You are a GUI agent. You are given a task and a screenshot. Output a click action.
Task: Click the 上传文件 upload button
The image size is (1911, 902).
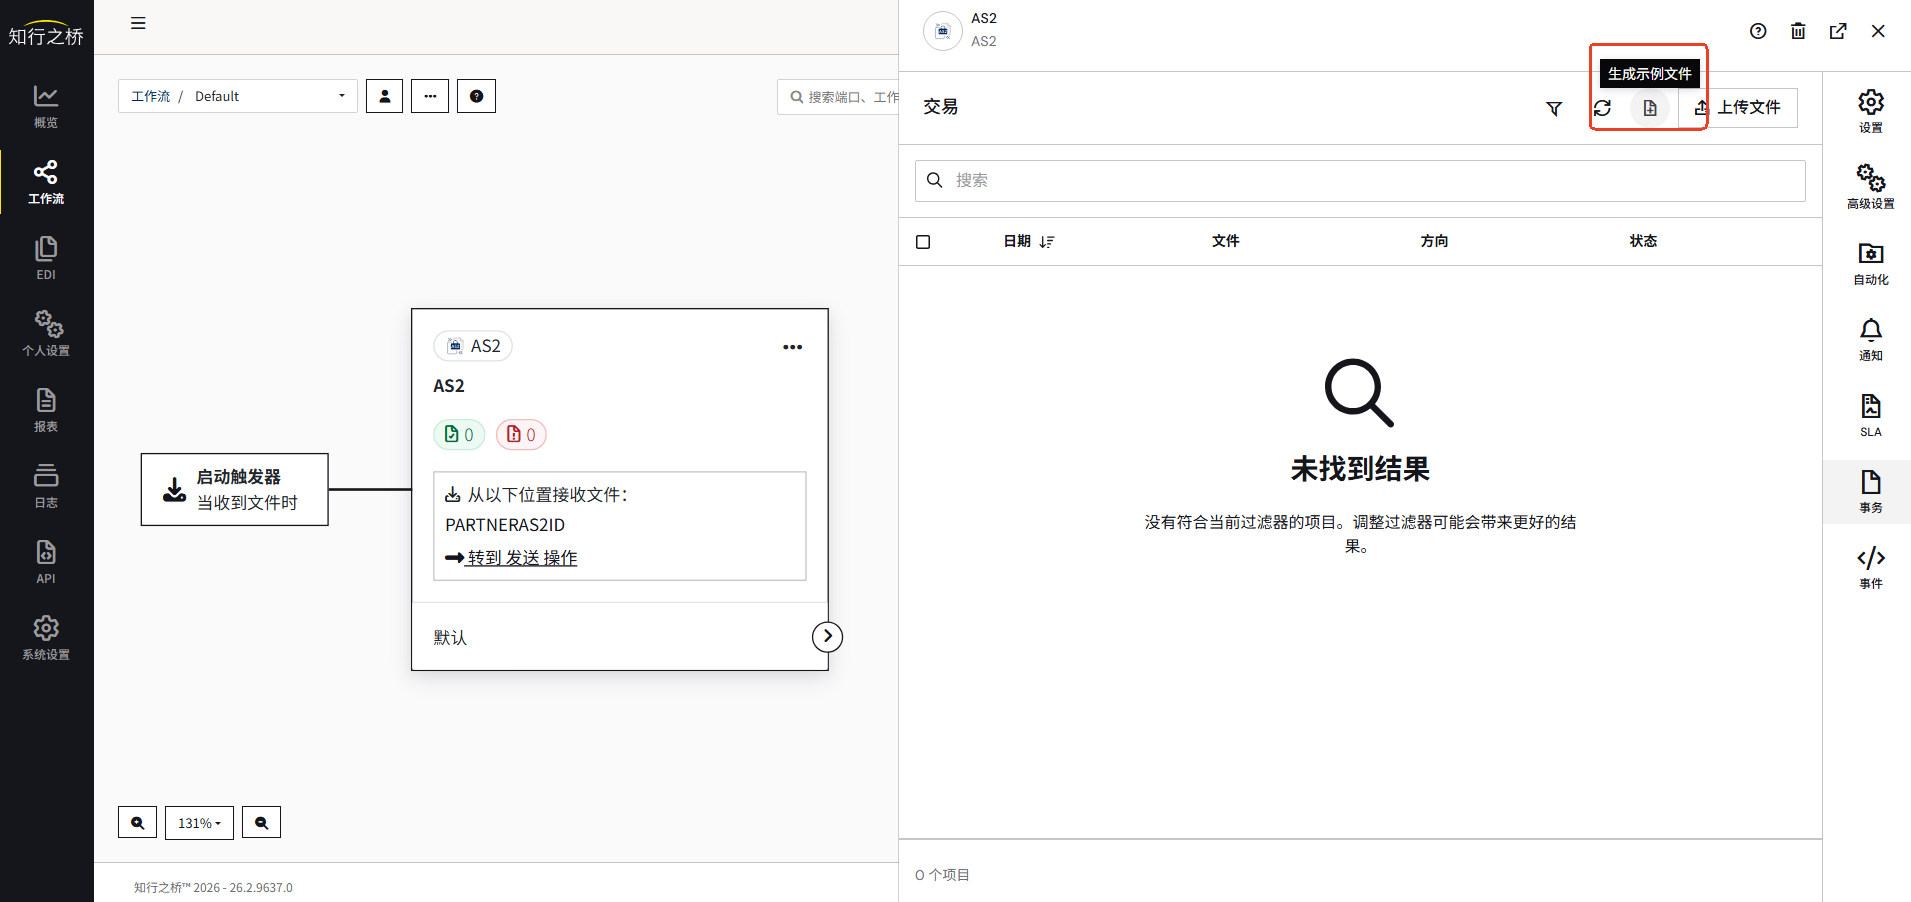pyautogui.click(x=1738, y=108)
